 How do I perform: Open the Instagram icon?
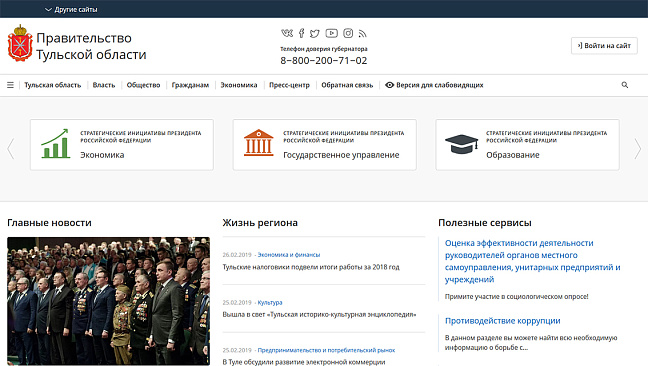click(348, 33)
